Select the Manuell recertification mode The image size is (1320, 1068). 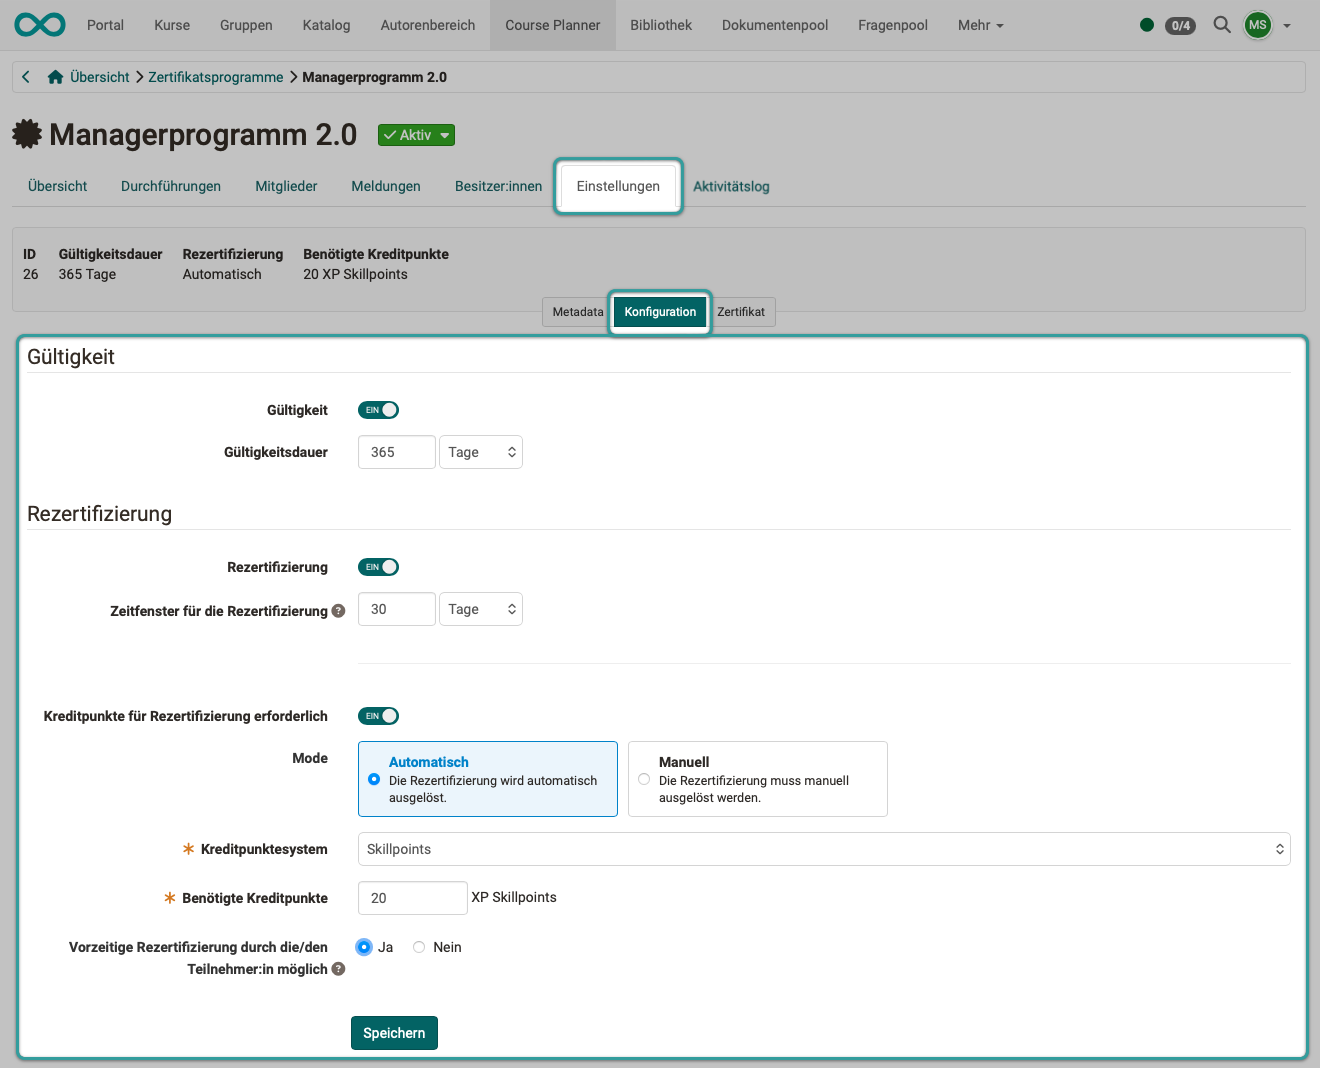coord(643,778)
